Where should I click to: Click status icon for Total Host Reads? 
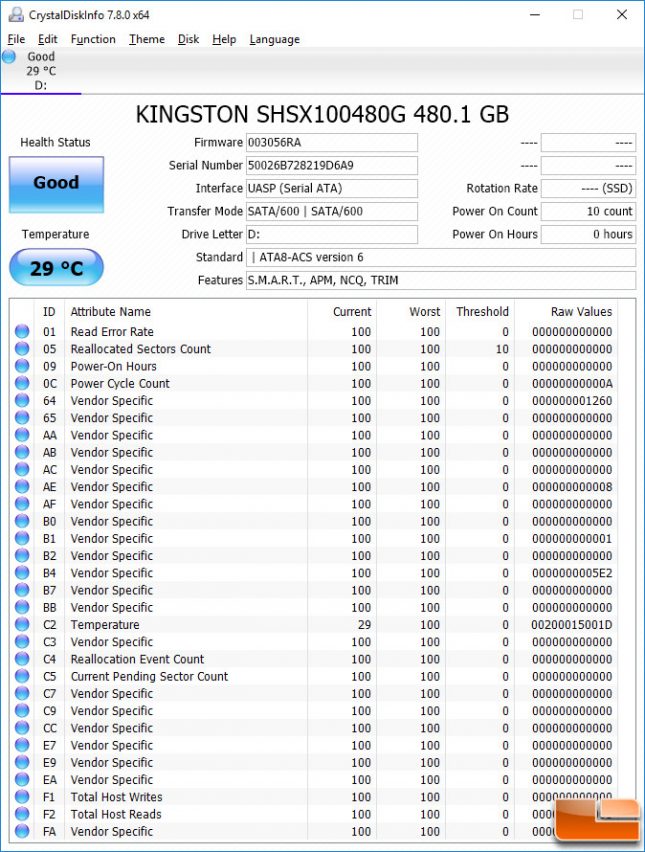click(x=22, y=813)
